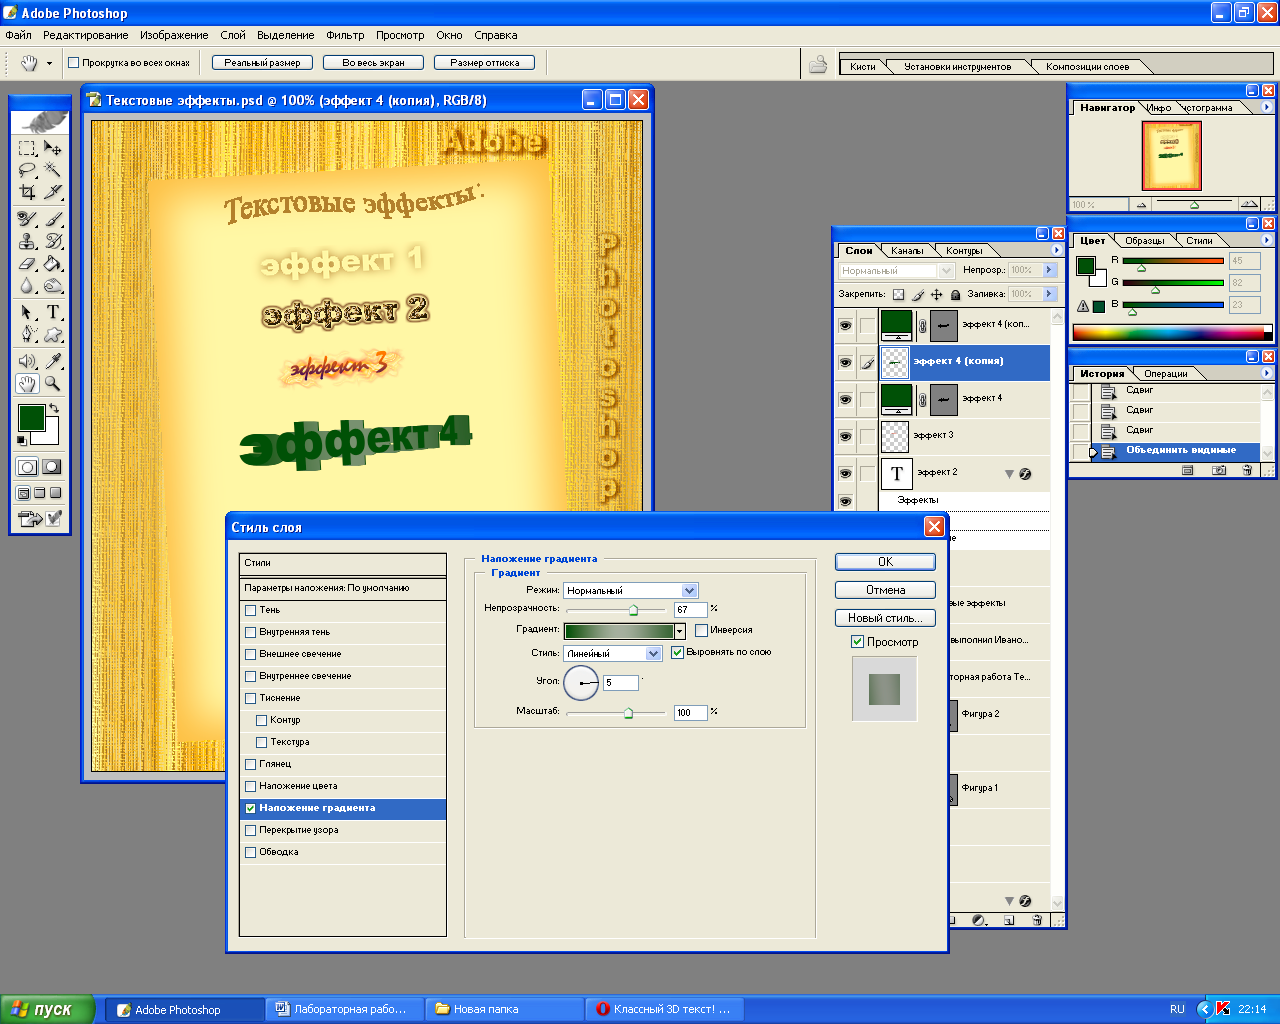The image size is (1280, 1024).
Task: Switch to the Операции tab
Action: tap(1166, 374)
